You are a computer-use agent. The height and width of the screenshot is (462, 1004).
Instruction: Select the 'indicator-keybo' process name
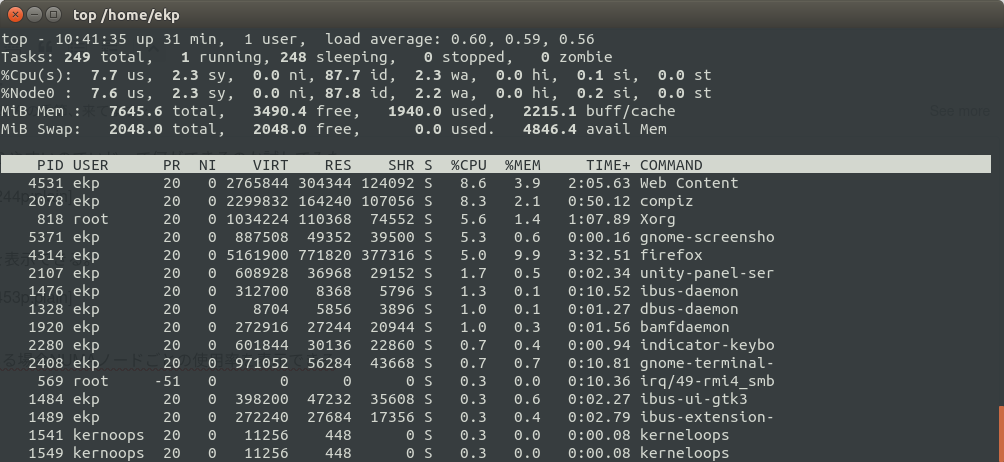(x=707, y=344)
